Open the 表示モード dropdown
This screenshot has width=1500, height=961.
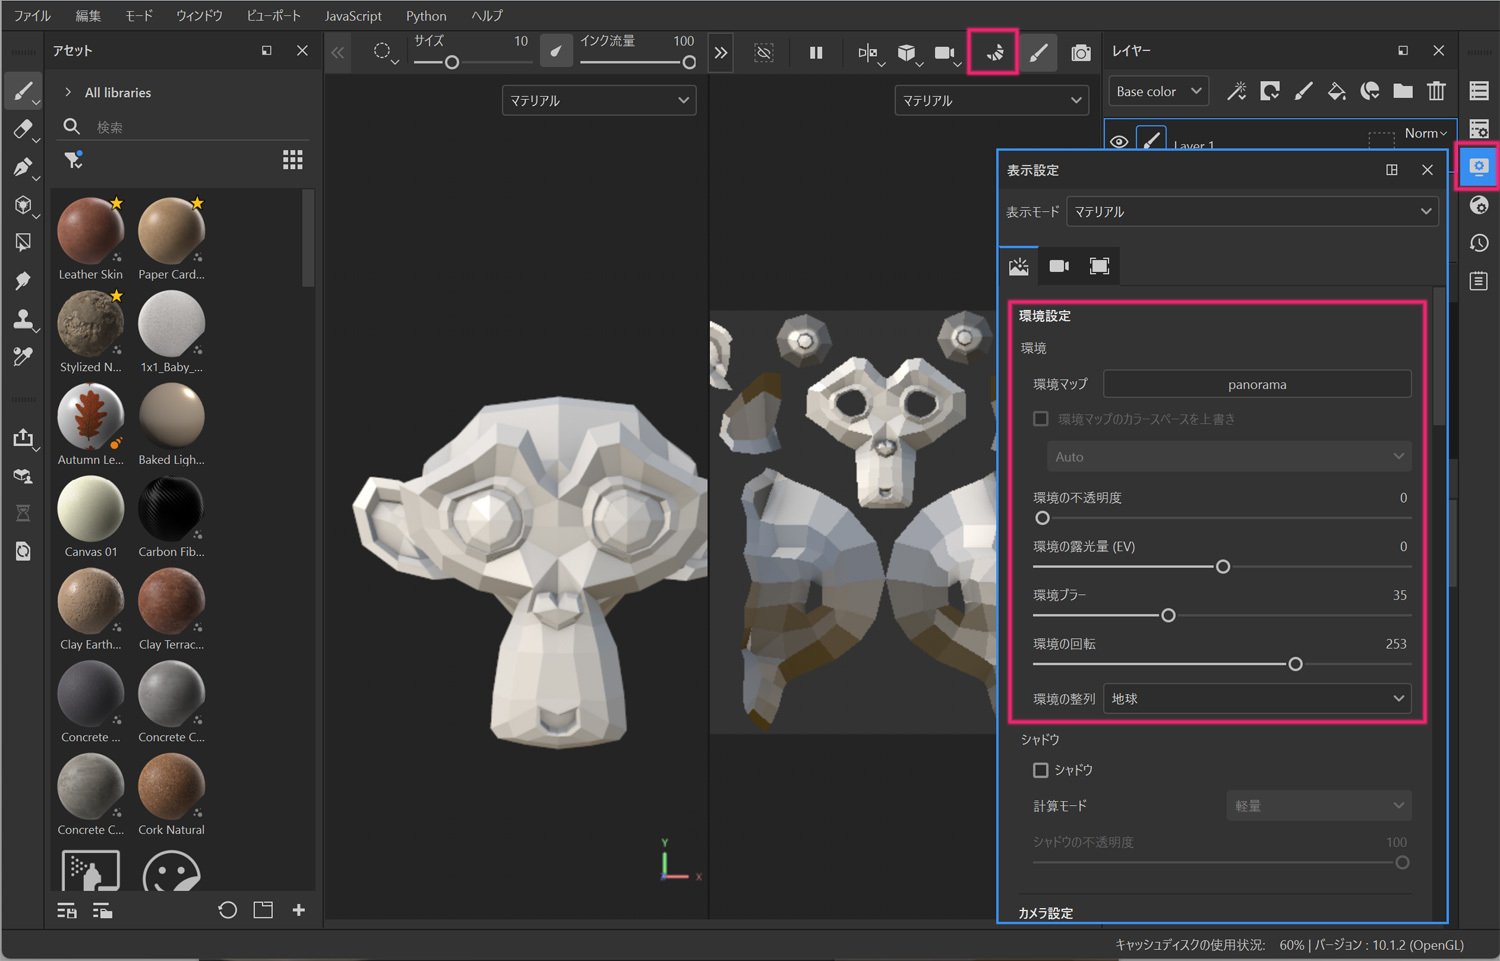click(1252, 212)
